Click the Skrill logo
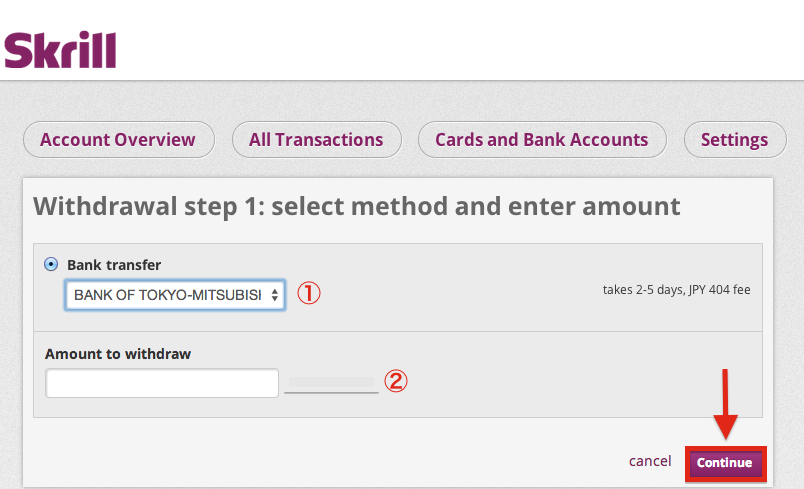The height and width of the screenshot is (489, 804). point(60,49)
